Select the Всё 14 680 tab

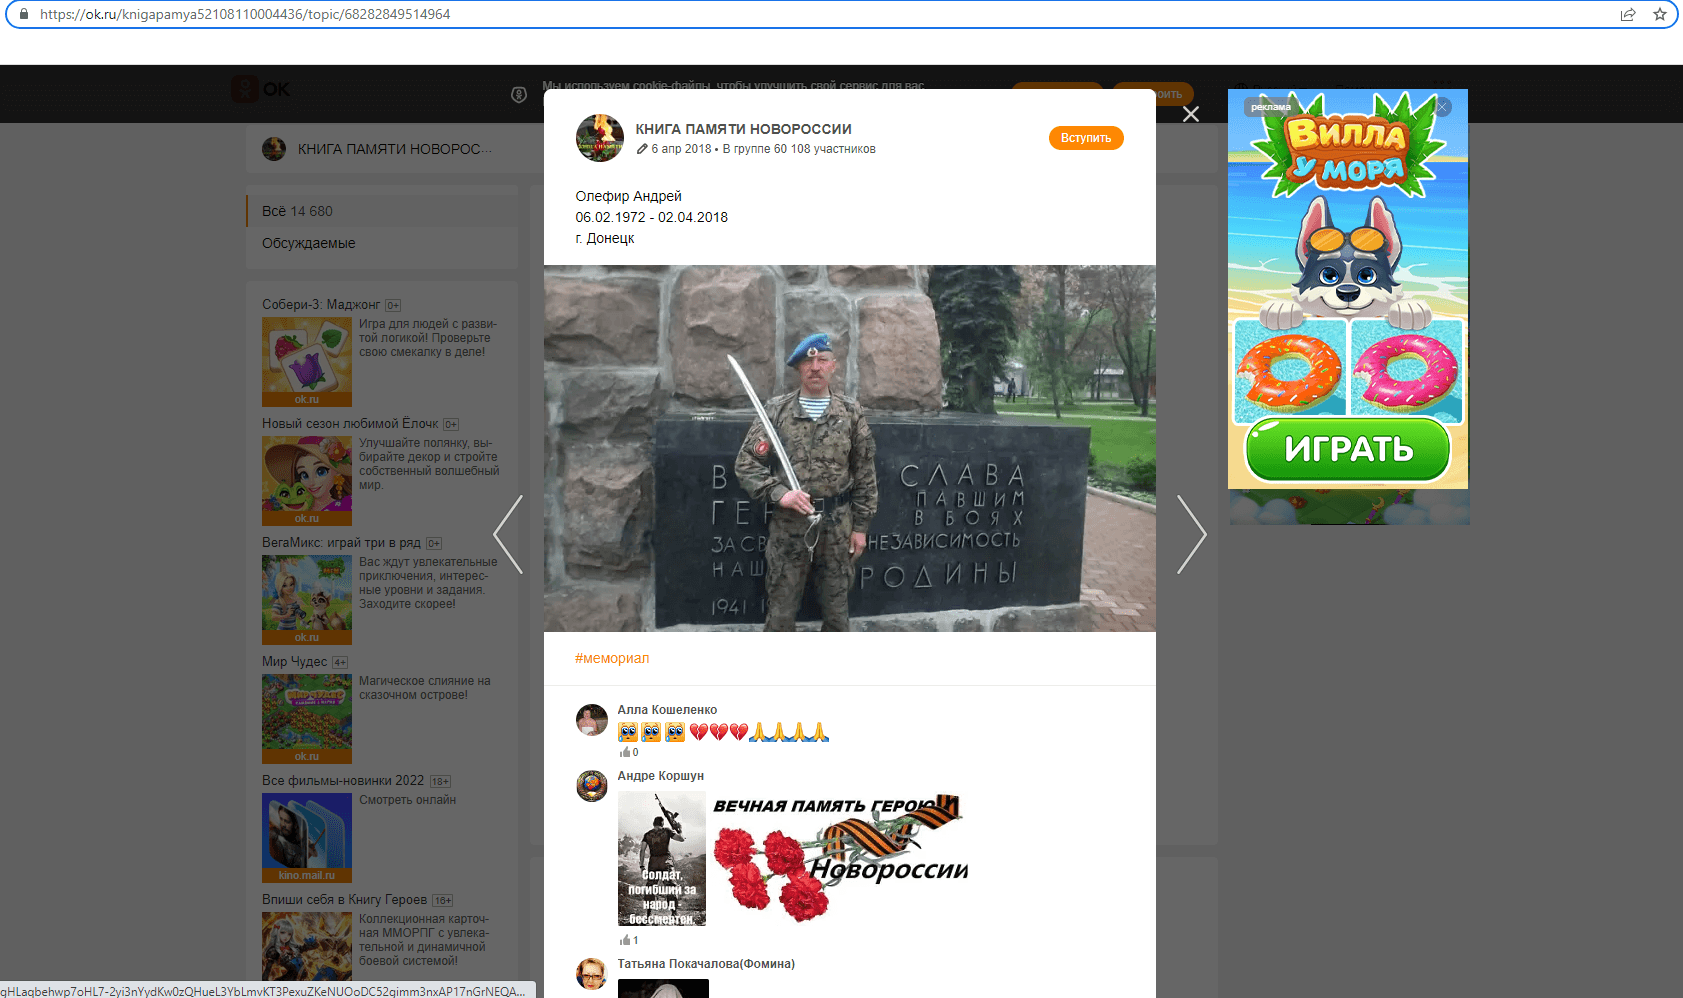point(382,211)
